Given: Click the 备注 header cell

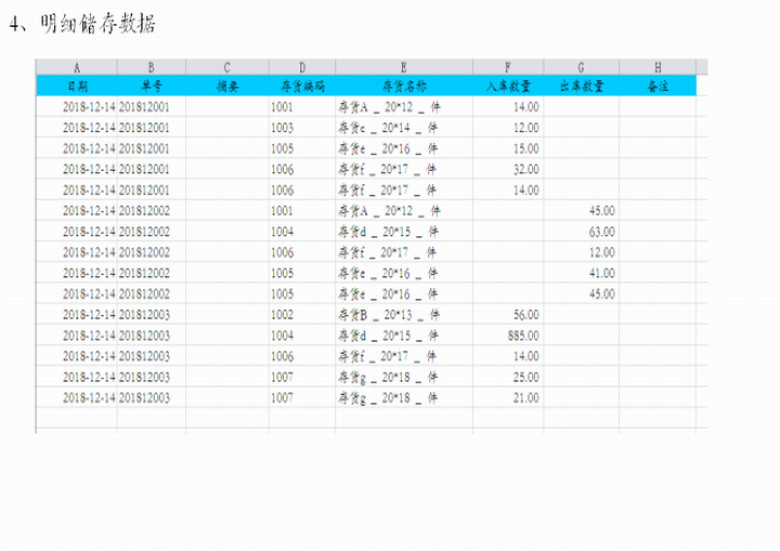Looking at the screenshot, I should [658, 86].
